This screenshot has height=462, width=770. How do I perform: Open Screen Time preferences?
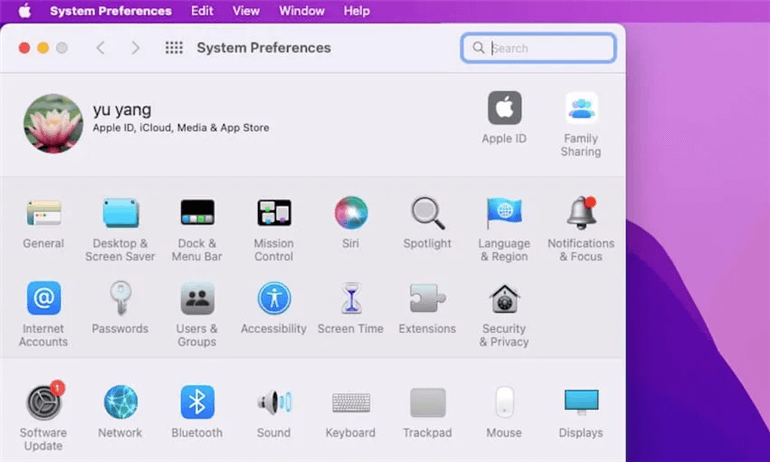[x=351, y=298]
